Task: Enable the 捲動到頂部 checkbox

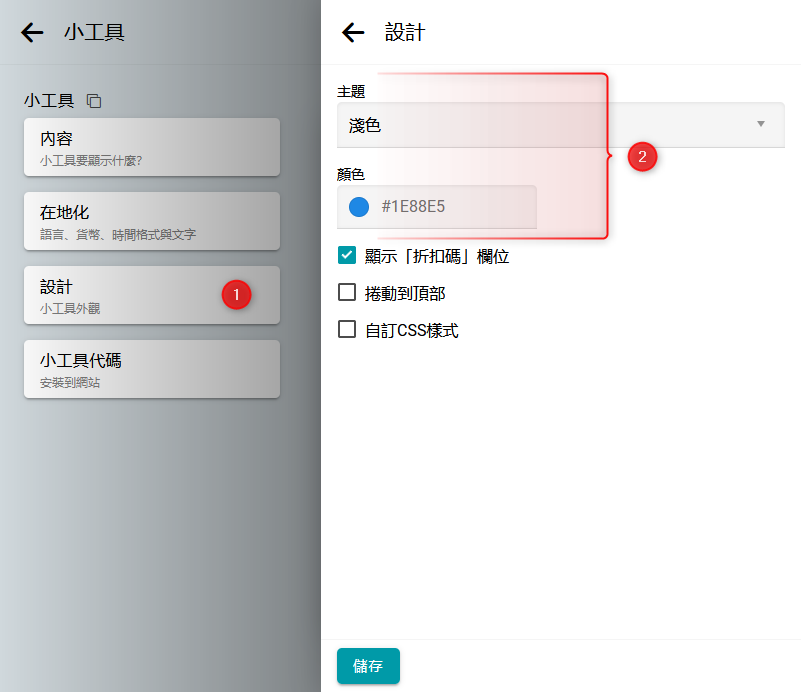Action: 347,293
